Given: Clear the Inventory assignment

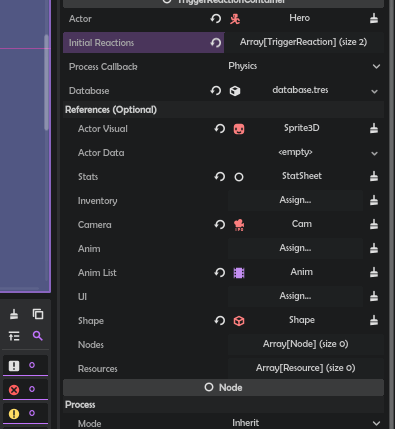Looking at the screenshot, I should [374, 201].
